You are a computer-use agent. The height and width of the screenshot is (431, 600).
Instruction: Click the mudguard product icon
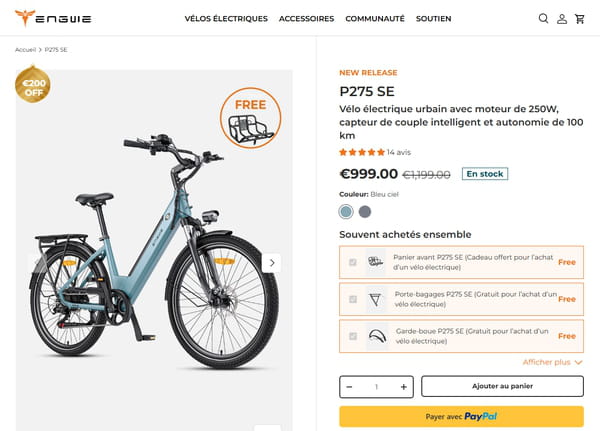pyautogui.click(x=376, y=335)
